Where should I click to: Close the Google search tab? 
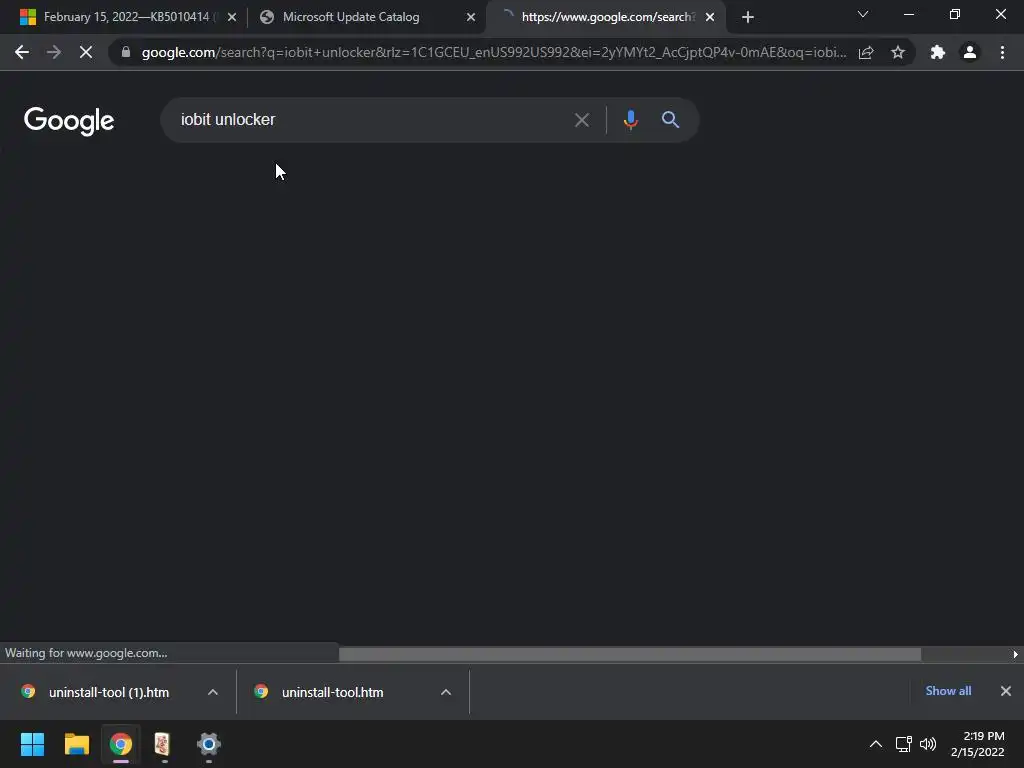coord(710,17)
